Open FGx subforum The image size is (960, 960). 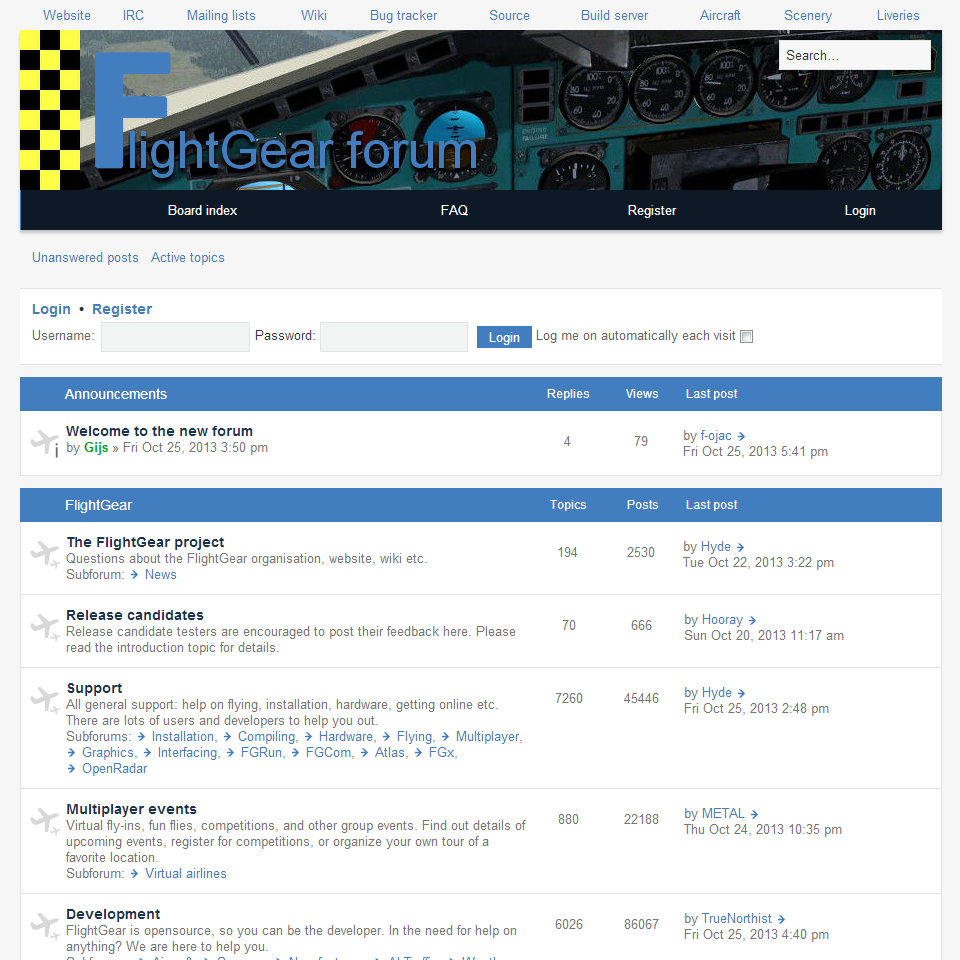click(x=441, y=752)
